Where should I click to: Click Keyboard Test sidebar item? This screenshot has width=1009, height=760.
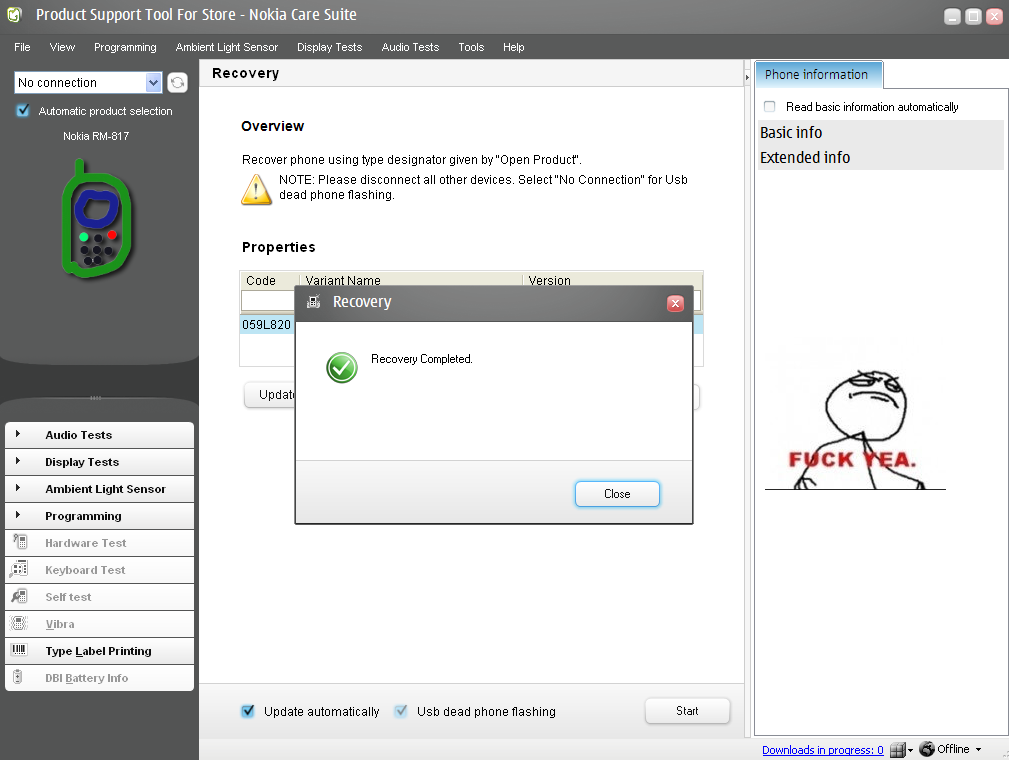[99, 570]
